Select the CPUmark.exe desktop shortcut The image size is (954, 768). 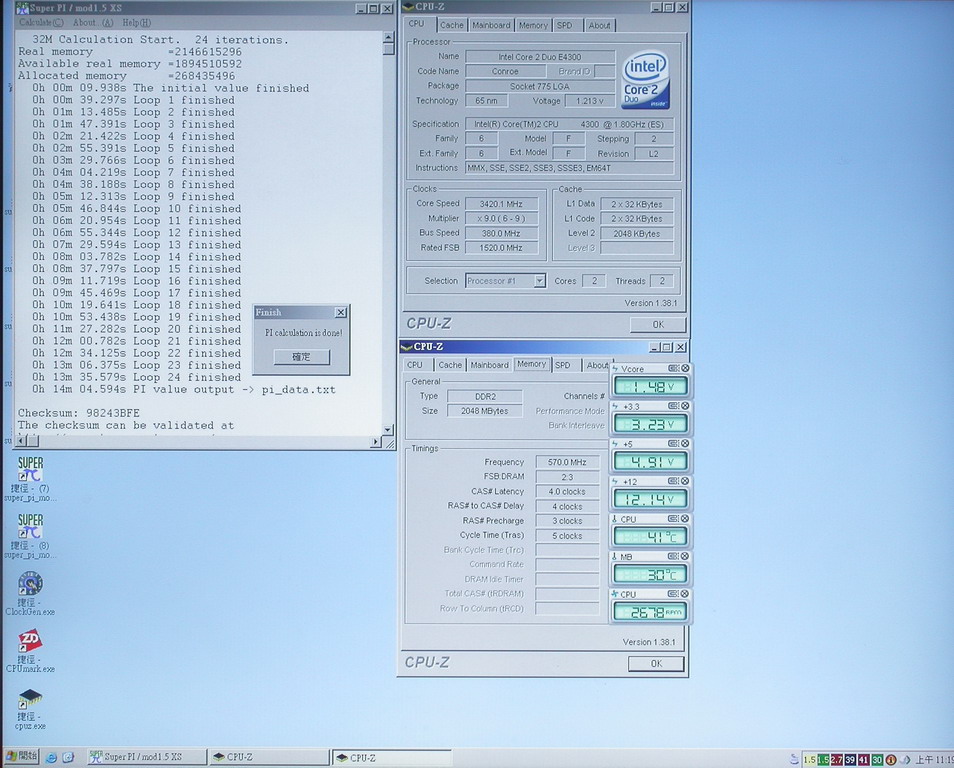[x=30, y=651]
